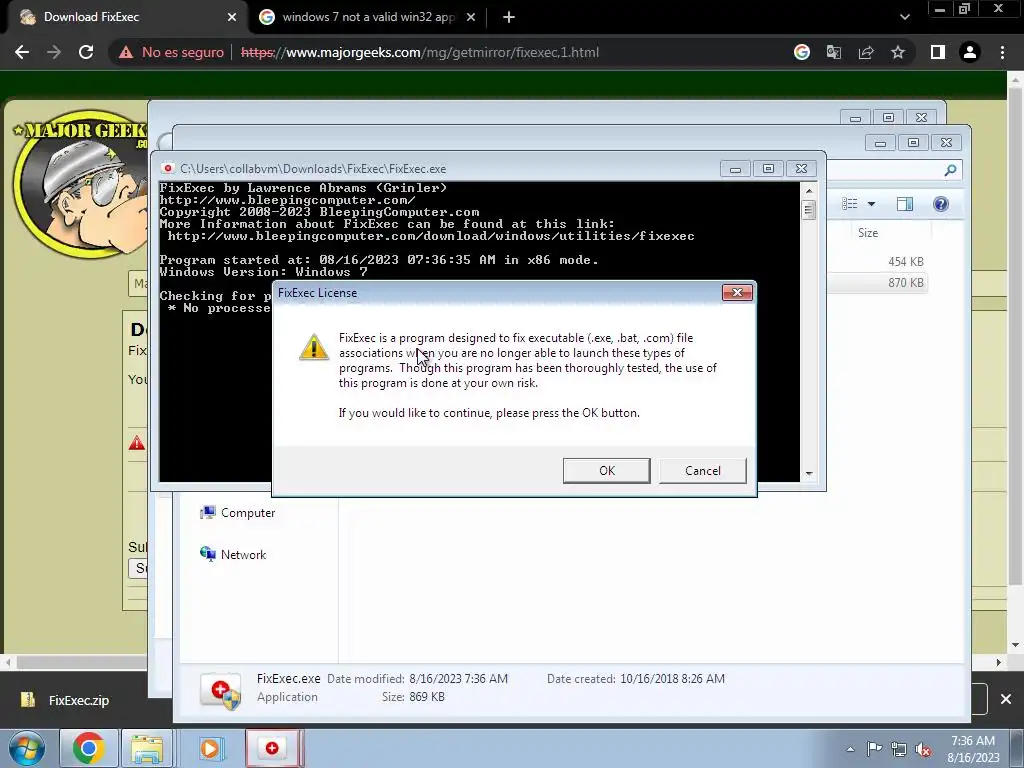Screen dimensions: 1024x768
Task: Open Chrome profile icon
Action: [970, 52]
